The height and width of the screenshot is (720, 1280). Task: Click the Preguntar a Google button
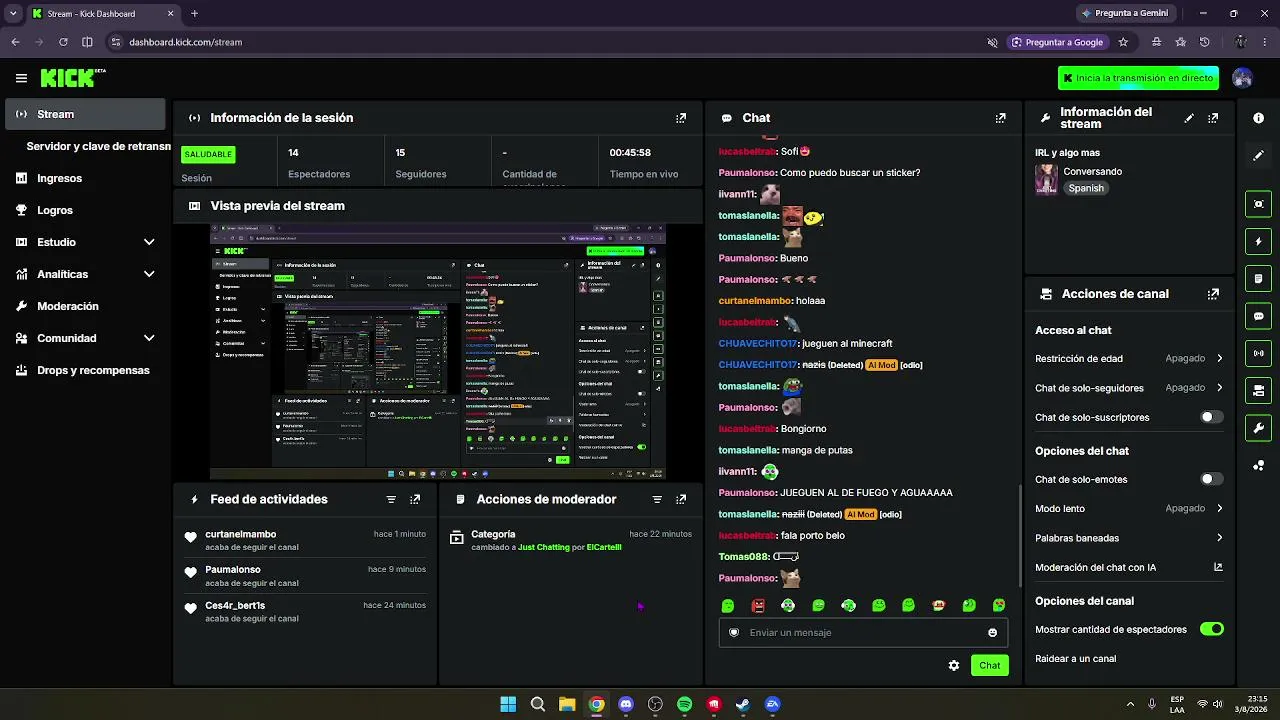point(1057,42)
